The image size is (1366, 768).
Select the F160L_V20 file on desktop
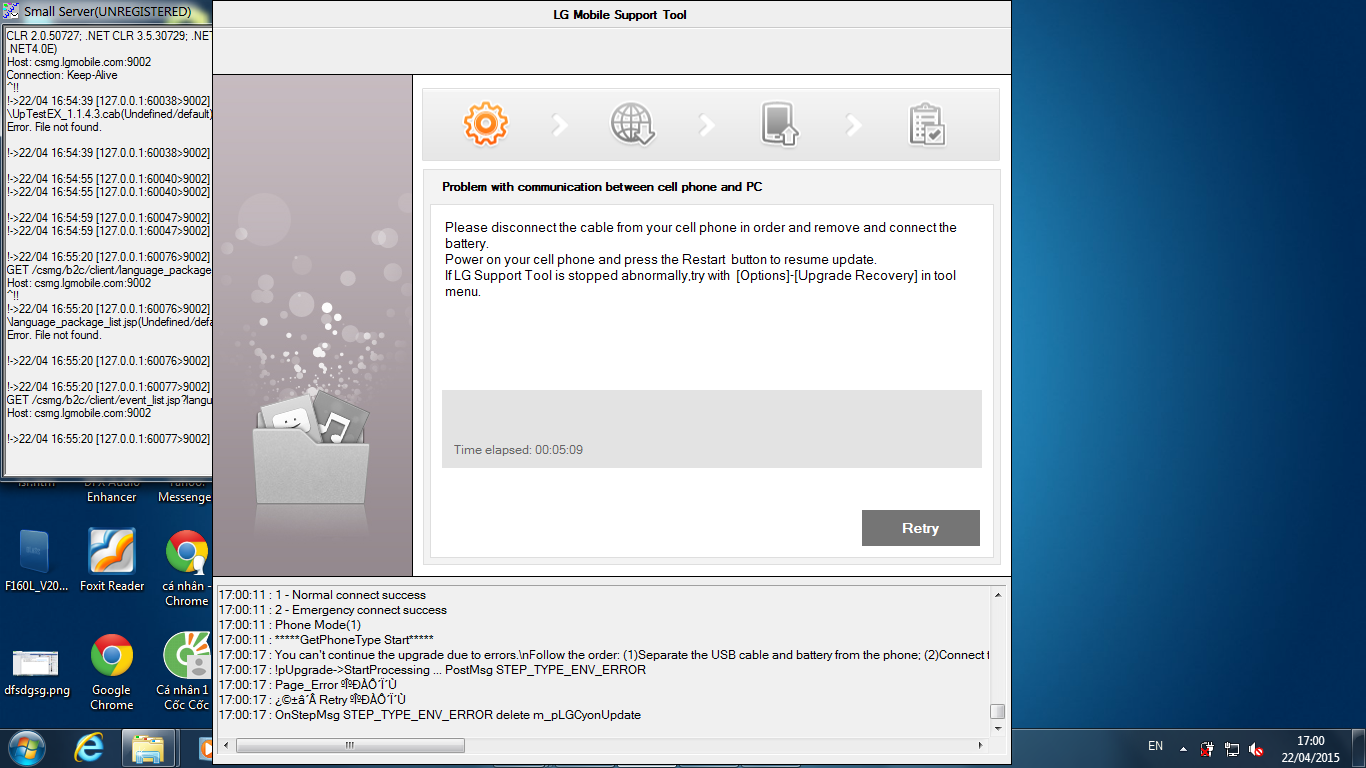34,560
